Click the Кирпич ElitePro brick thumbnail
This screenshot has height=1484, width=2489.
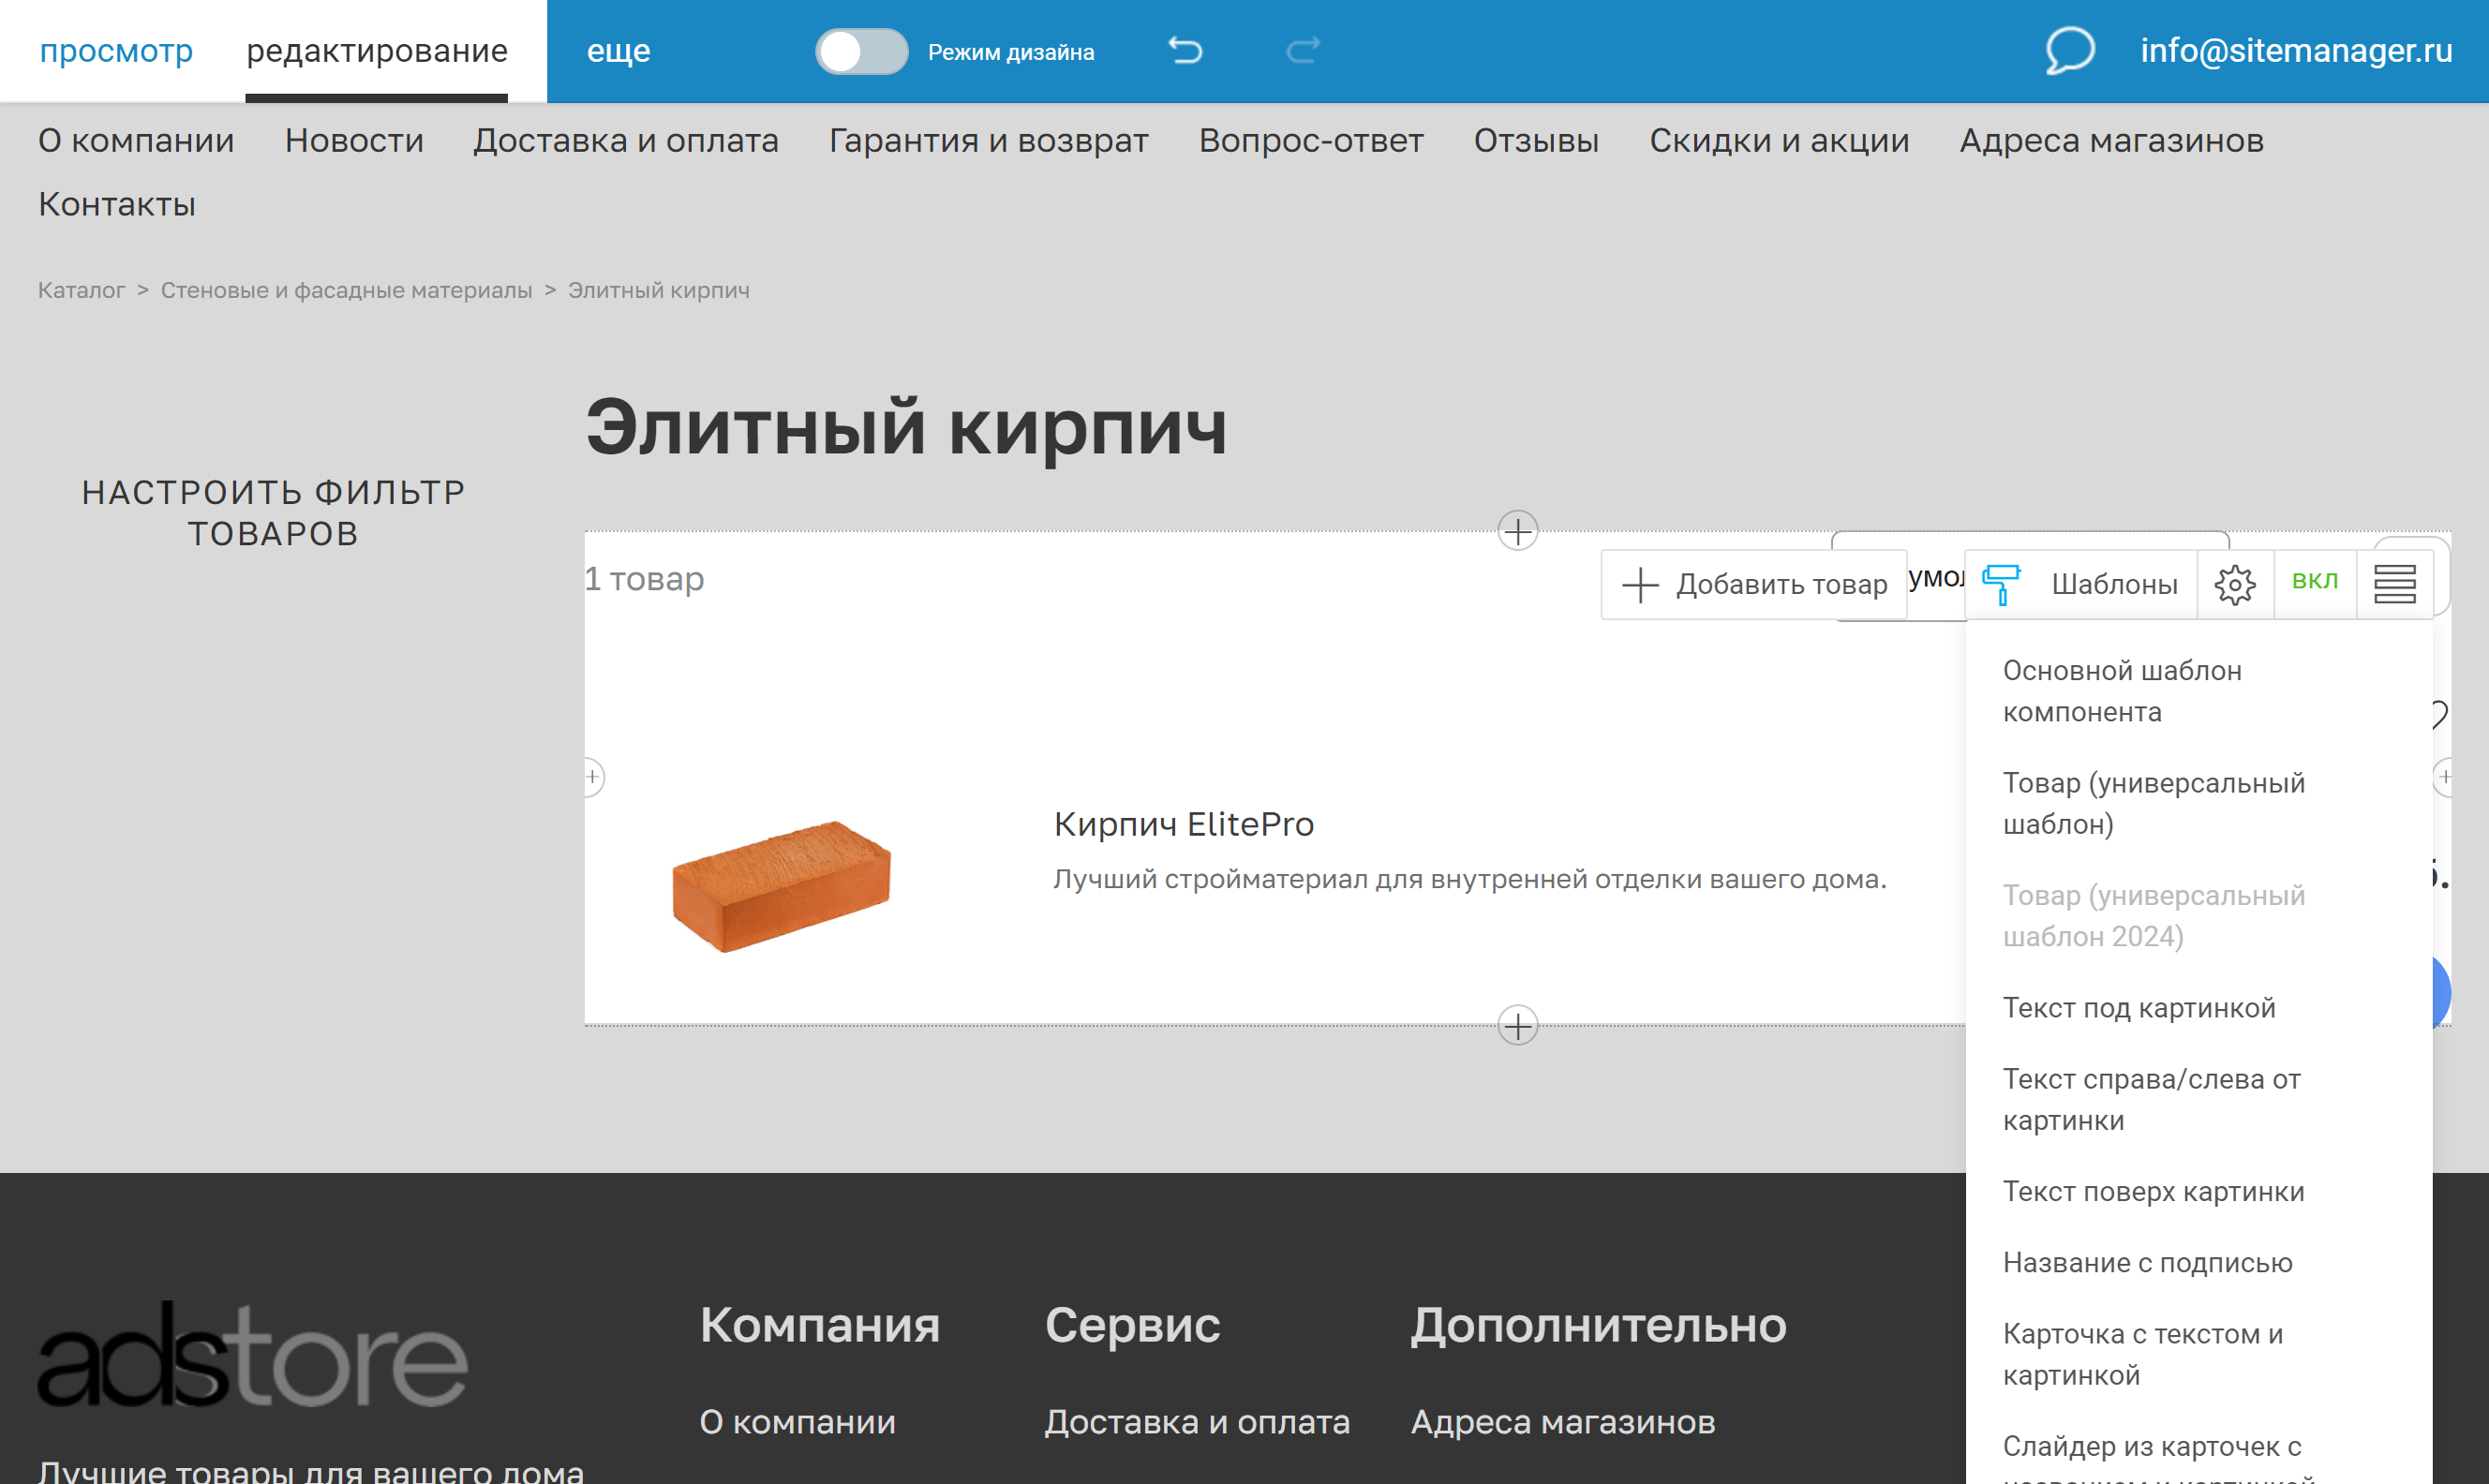(x=782, y=885)
